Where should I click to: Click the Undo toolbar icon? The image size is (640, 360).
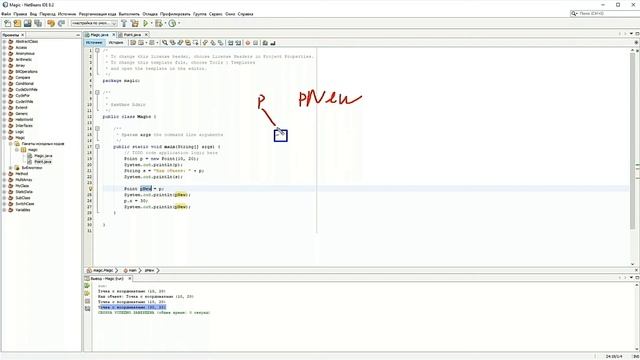(x=51, y=23)
